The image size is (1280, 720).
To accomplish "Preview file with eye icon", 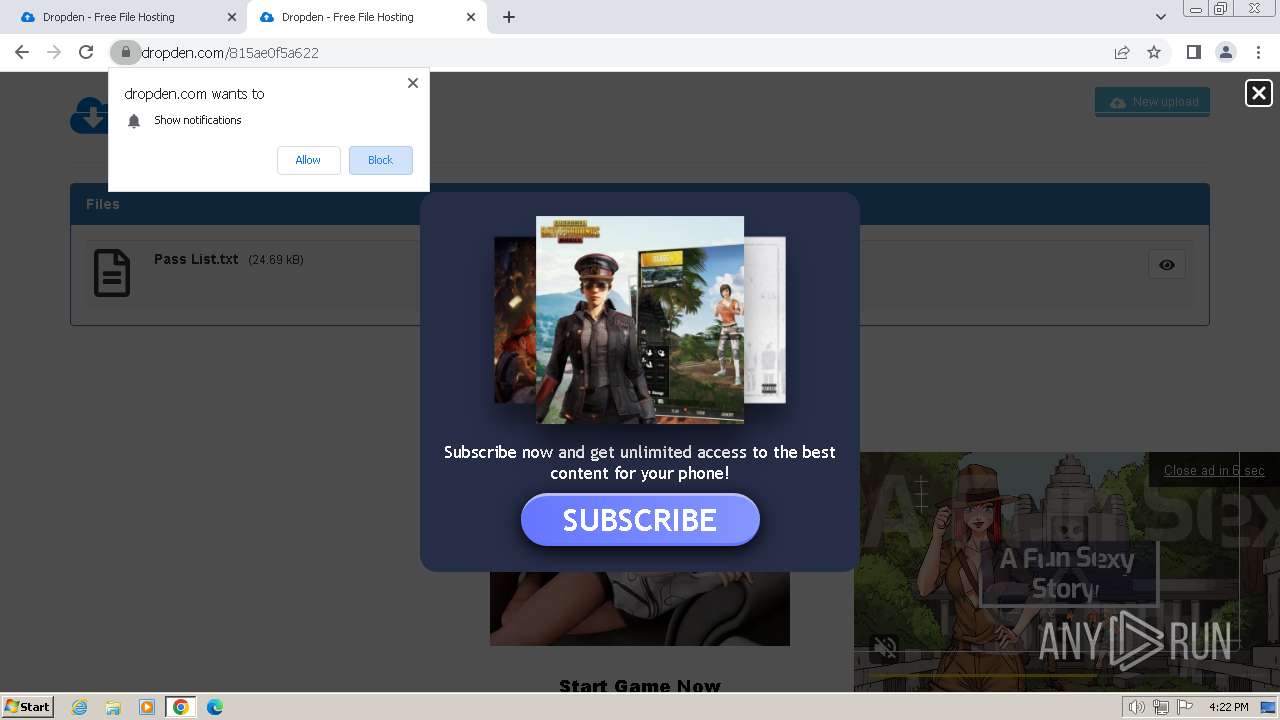I will tap(1166, 265).
